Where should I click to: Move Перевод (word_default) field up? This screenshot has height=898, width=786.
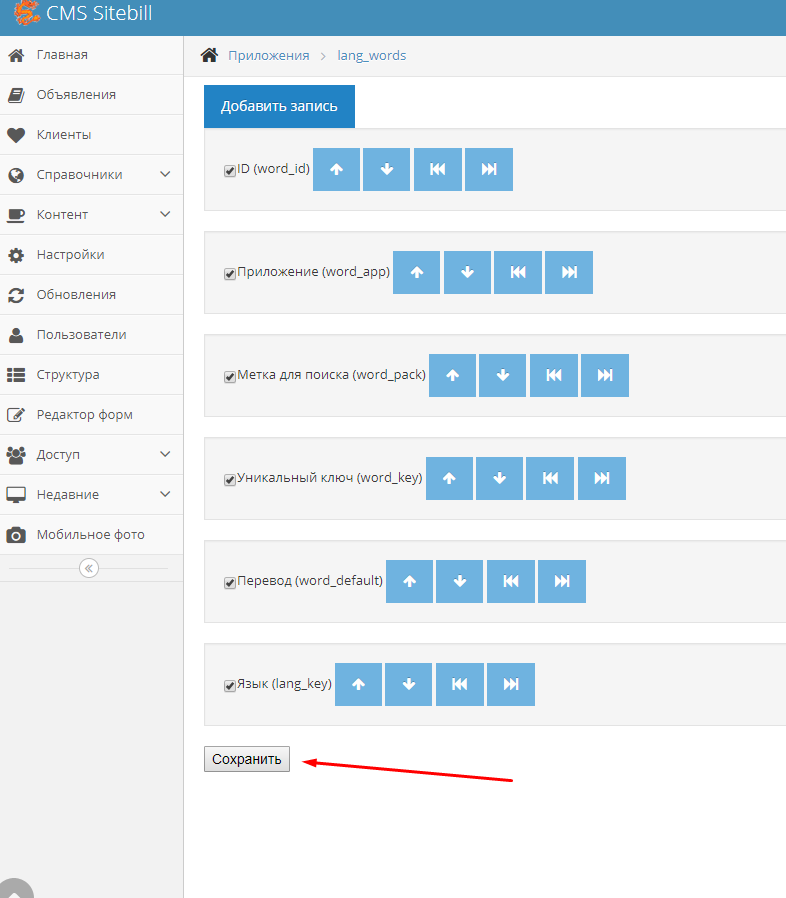(409, 581)
